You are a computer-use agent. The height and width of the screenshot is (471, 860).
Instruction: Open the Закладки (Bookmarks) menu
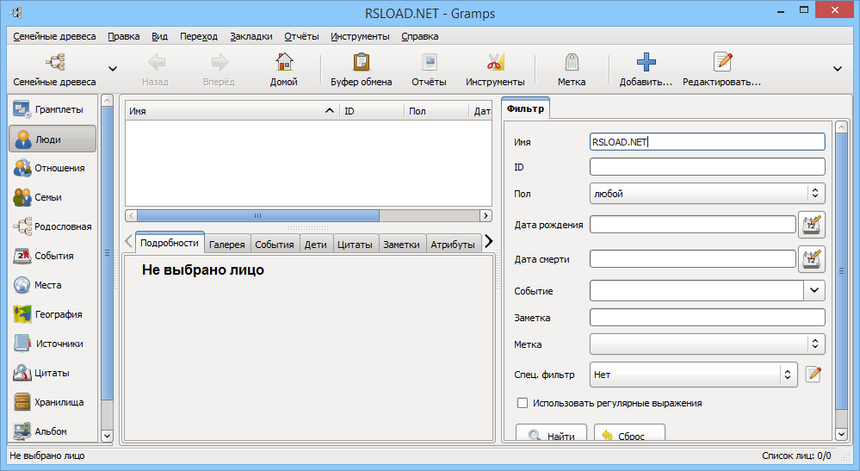click(250, 36)
